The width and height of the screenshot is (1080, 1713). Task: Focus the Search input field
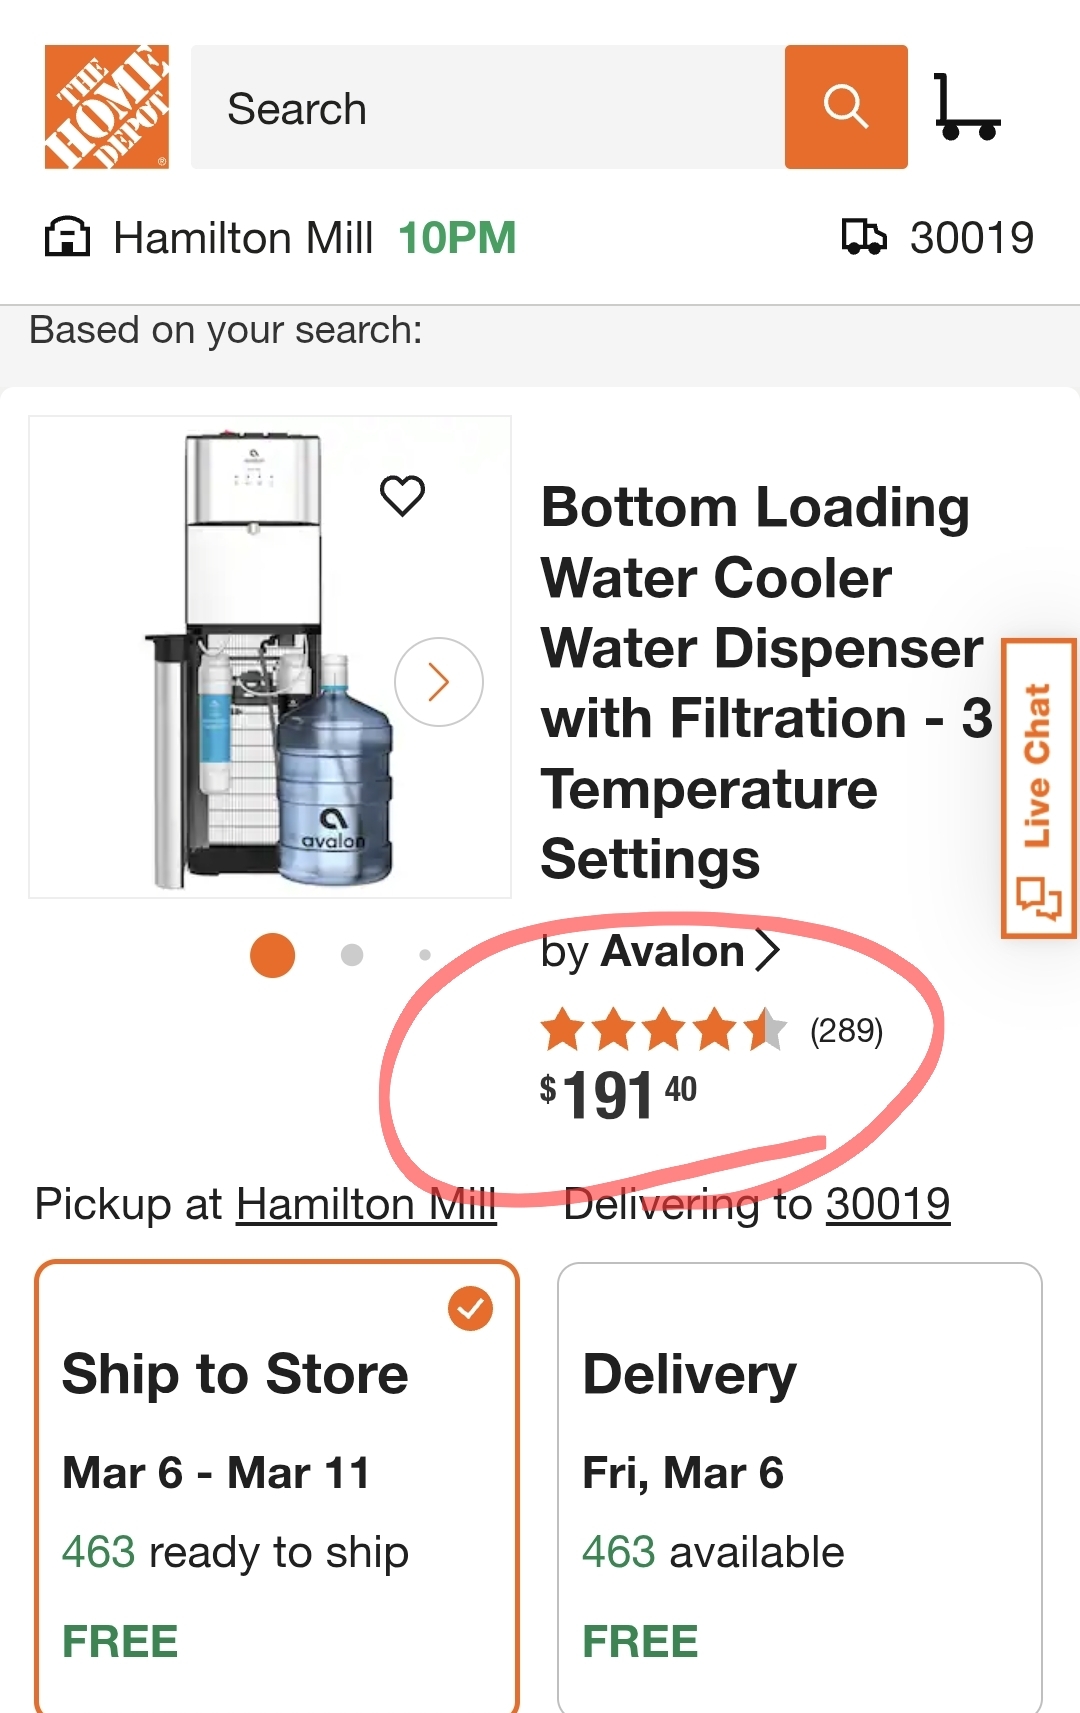click(487, 107)
